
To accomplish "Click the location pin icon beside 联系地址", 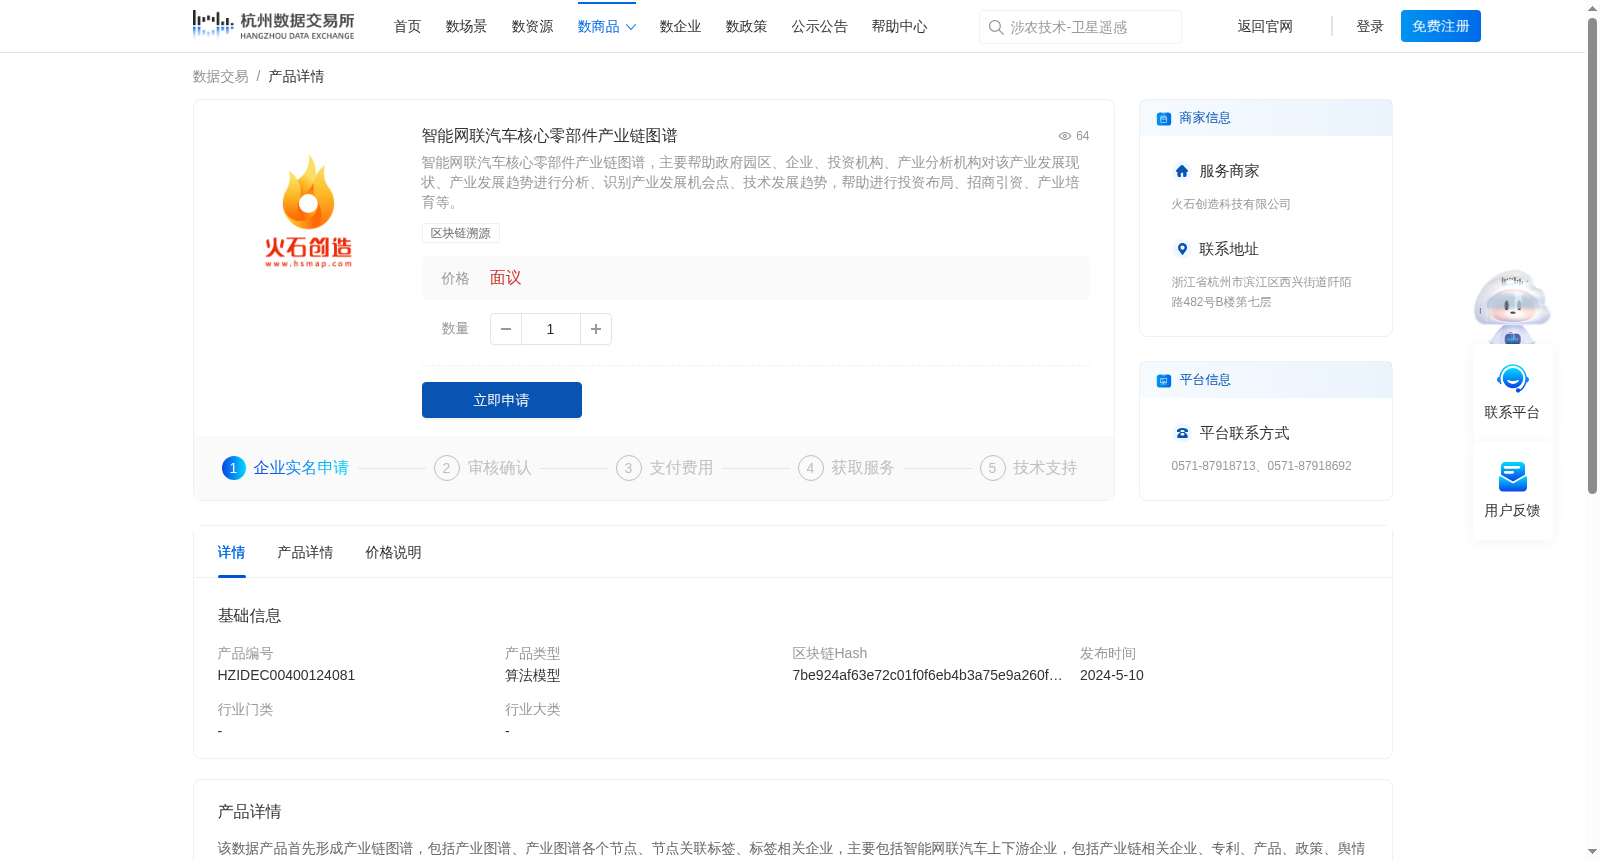I will click(1182, 249).
